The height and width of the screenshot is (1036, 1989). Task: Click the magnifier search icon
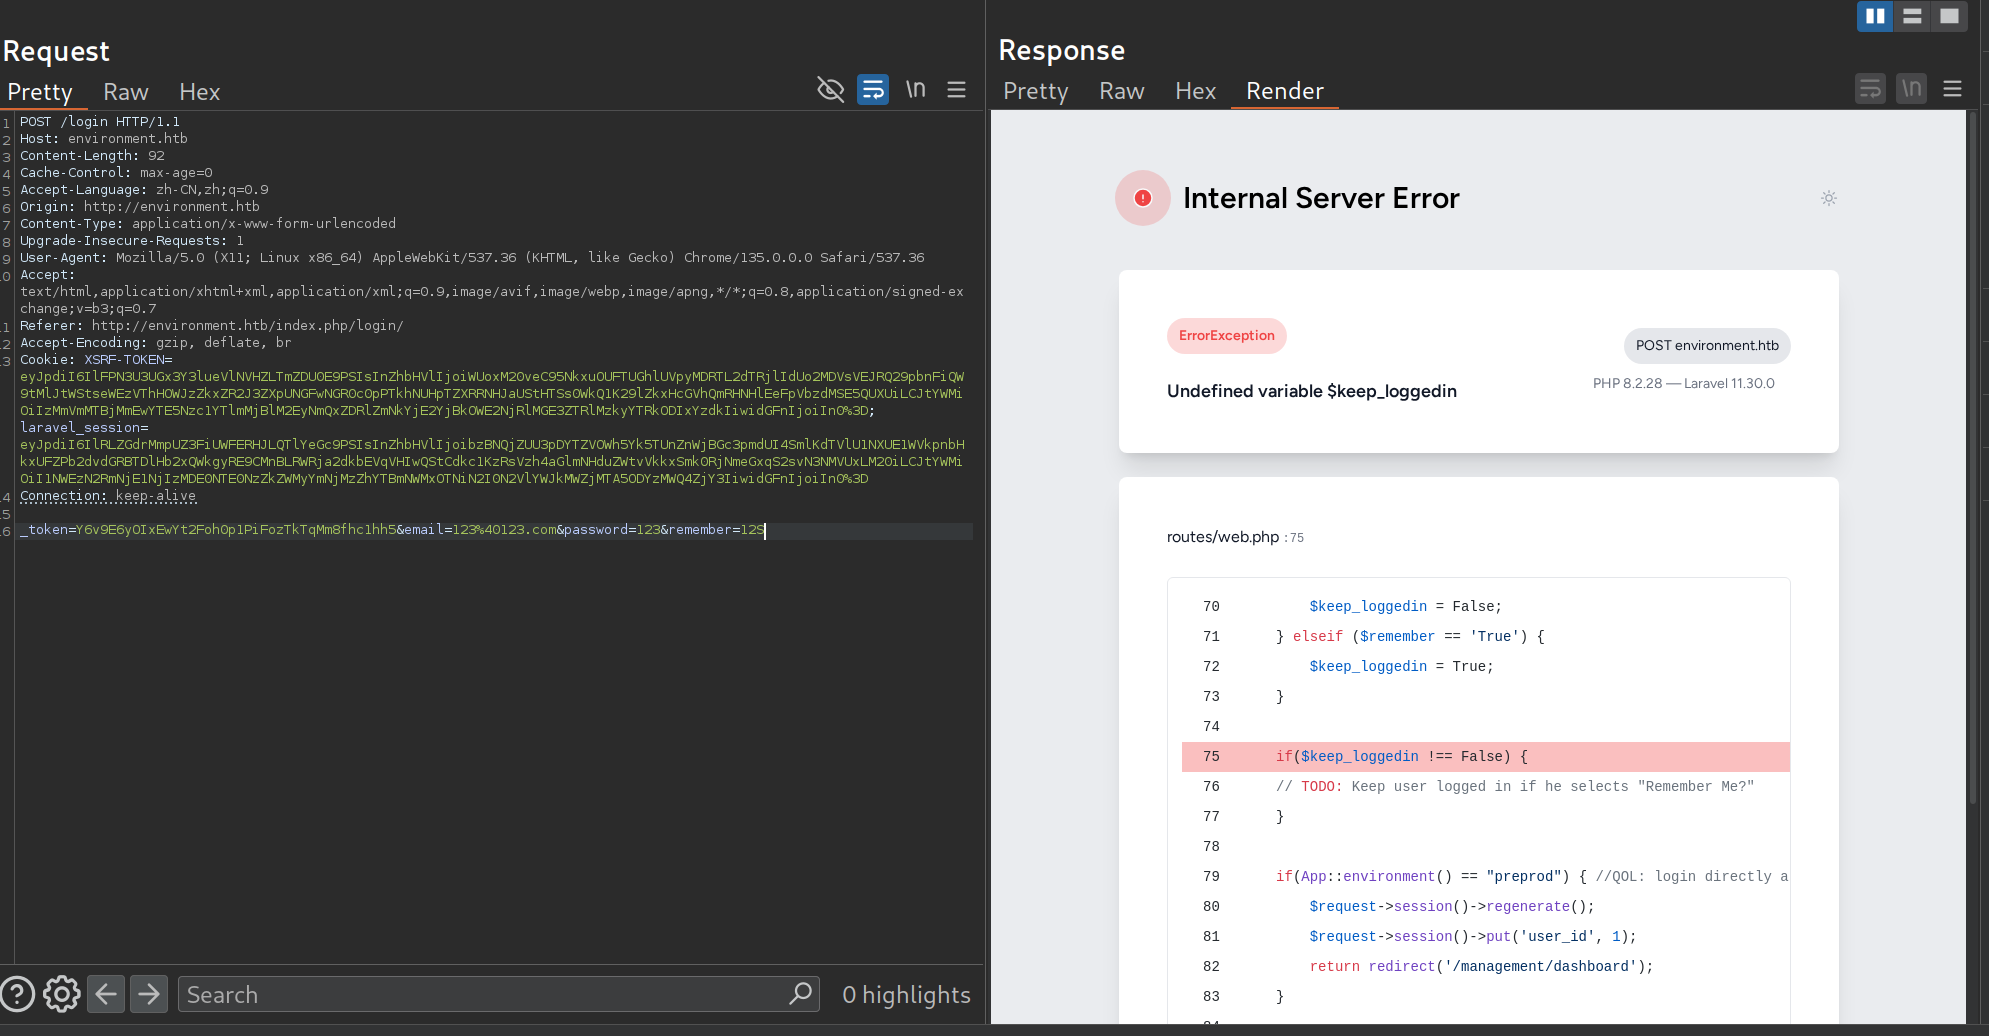coord(801,994)
